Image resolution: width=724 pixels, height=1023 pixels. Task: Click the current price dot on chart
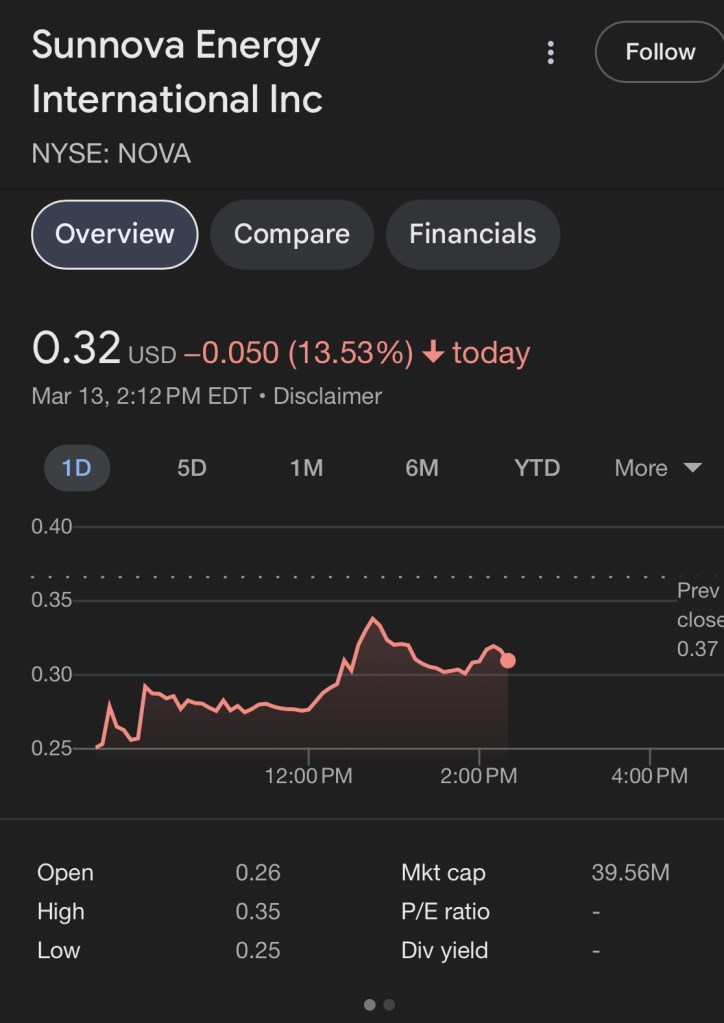click(x=508, y=660)
